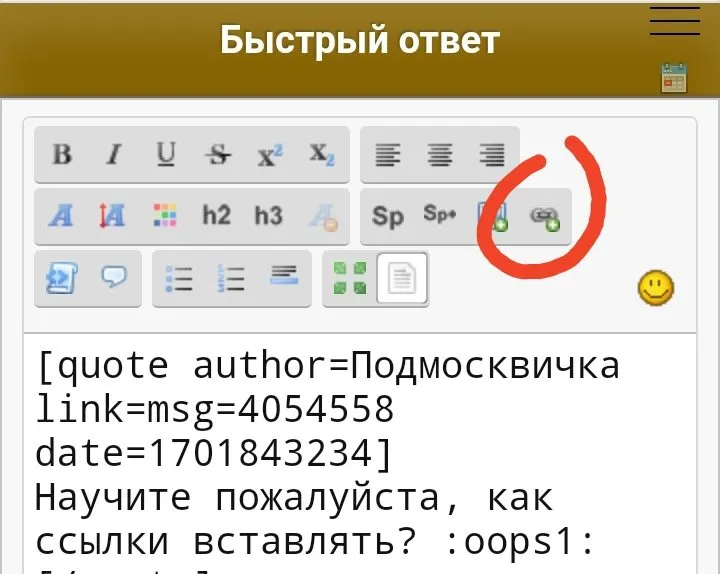Toggle source view document button
Viewport: 720px width, 574px height.
tap(402, 278)
